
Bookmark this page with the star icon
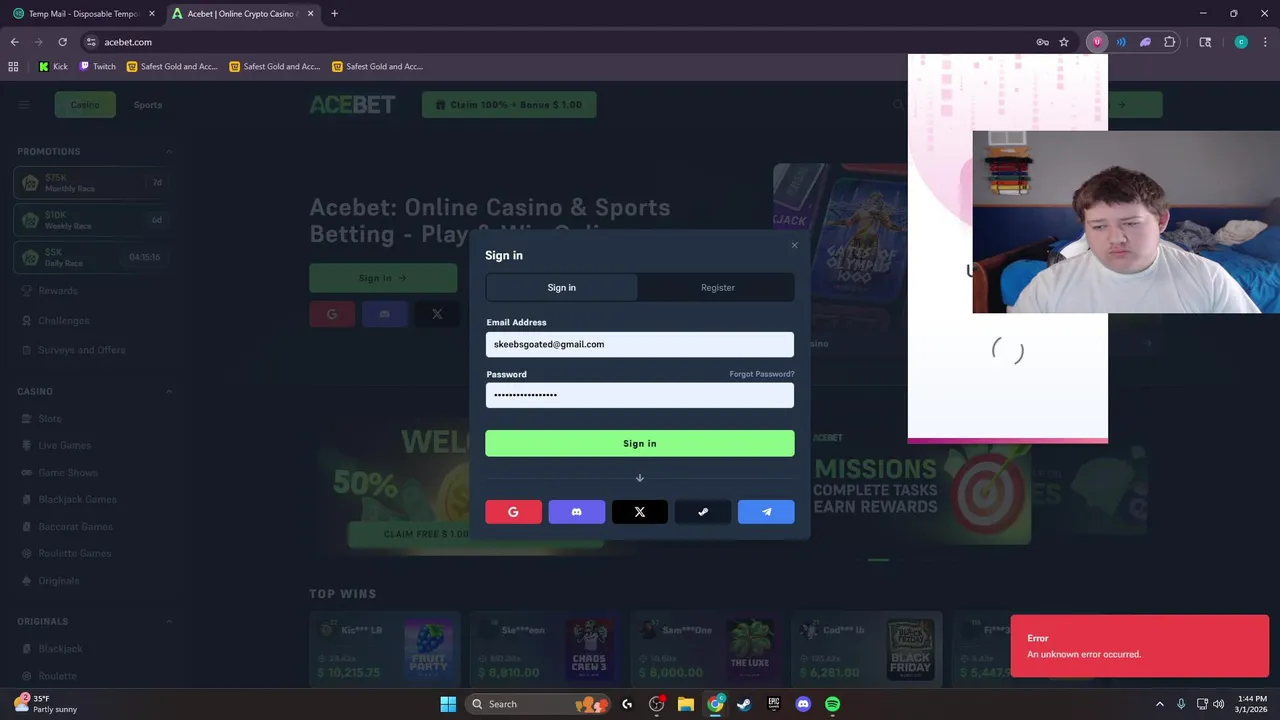pyautogui.click(x=1064, y=42)
